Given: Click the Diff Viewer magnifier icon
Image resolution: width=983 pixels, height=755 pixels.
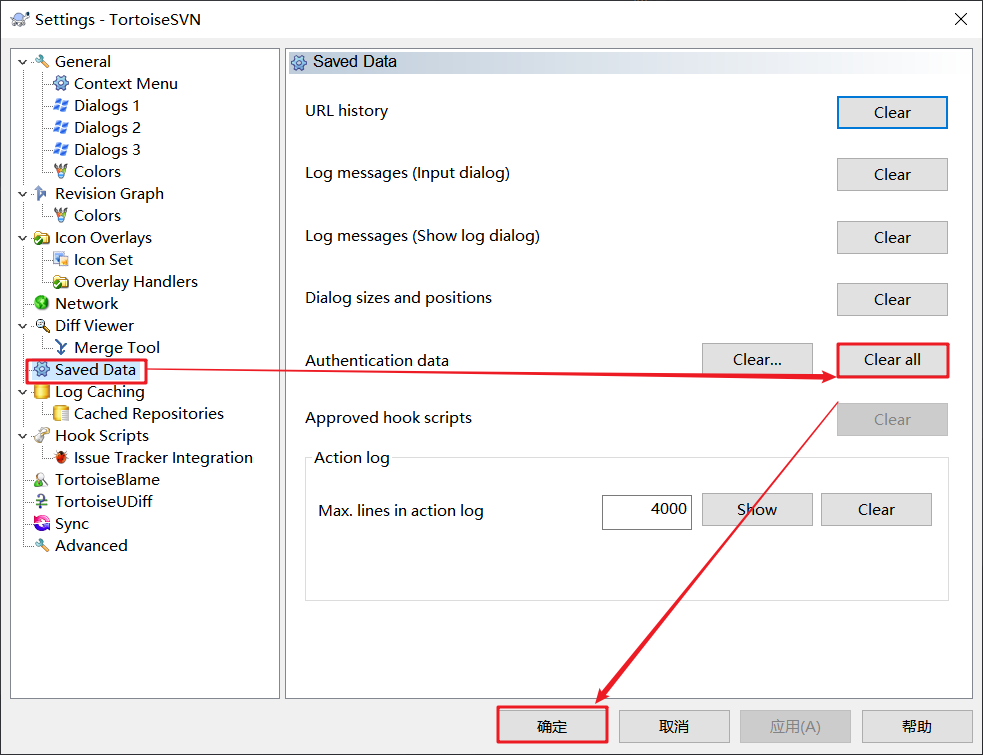Looking at the screenshot, I should tap(41, 325).
